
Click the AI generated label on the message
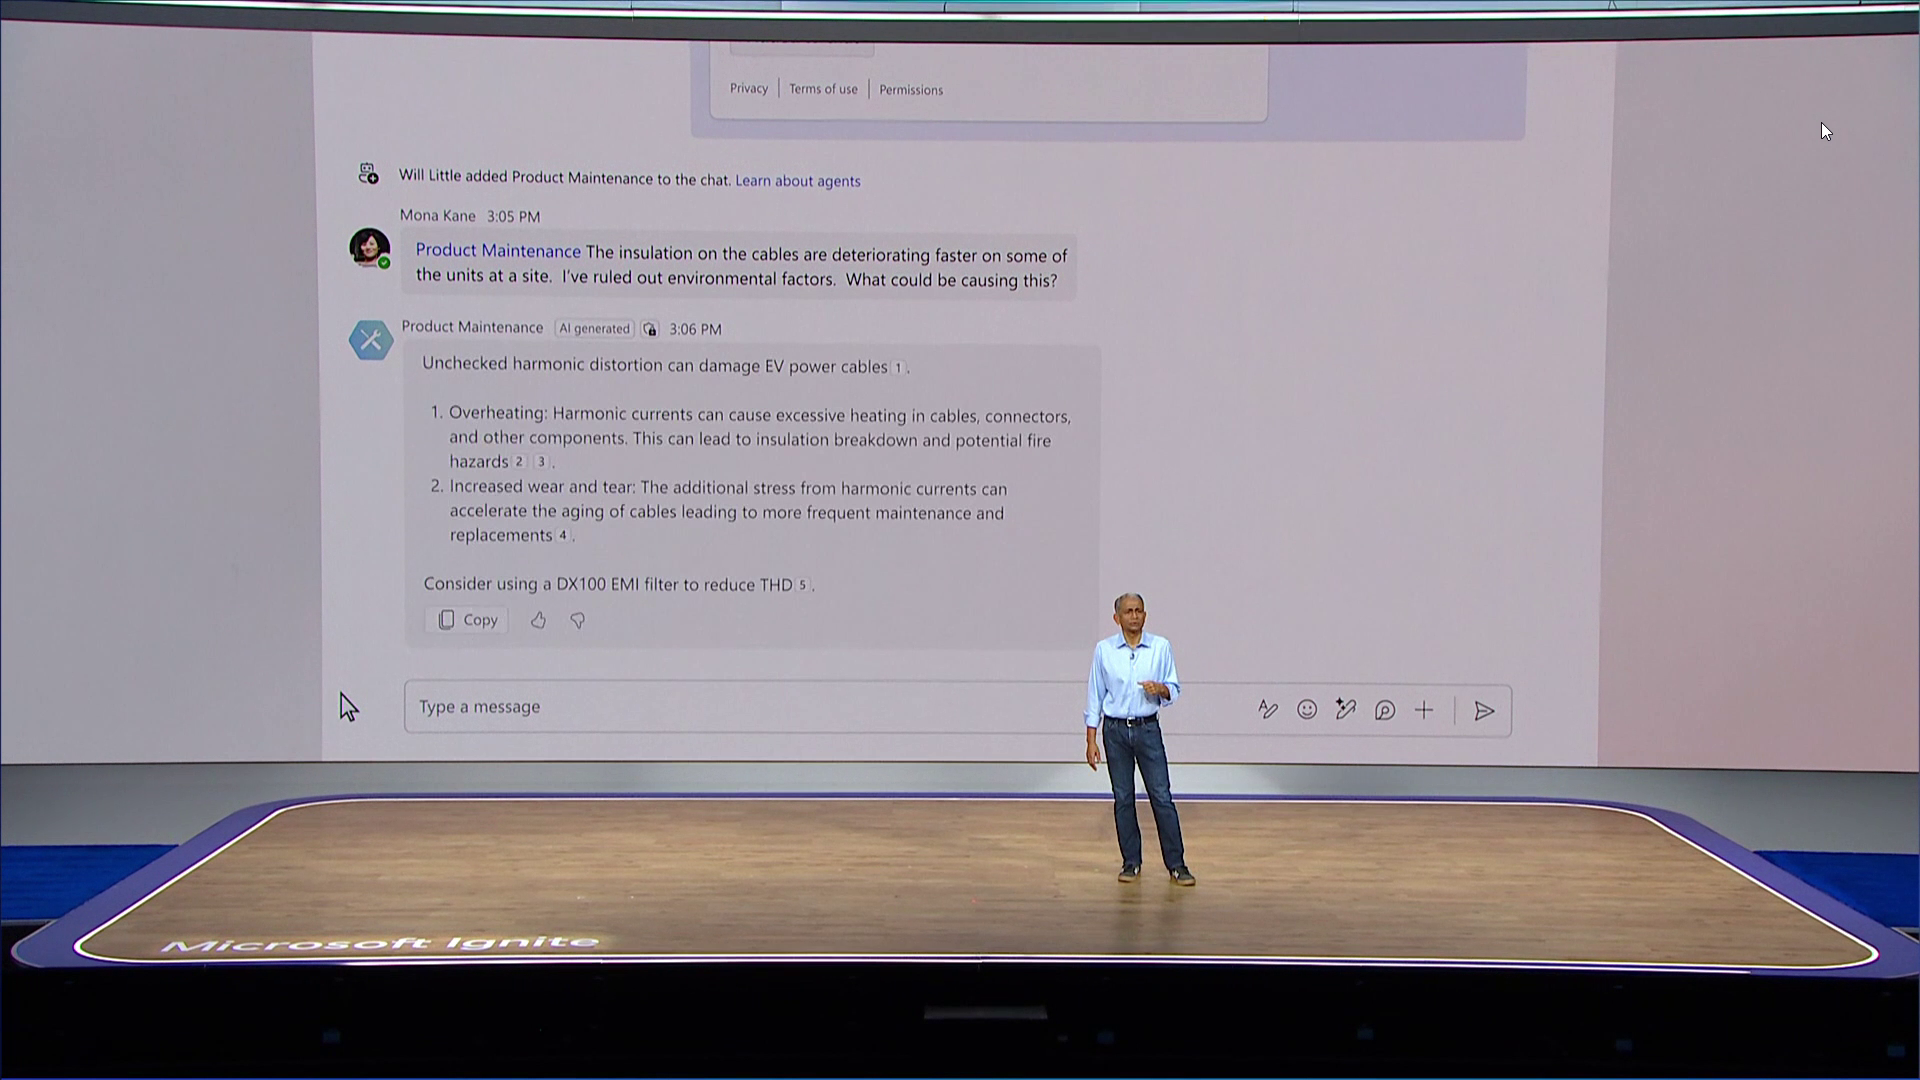point(594,328)
